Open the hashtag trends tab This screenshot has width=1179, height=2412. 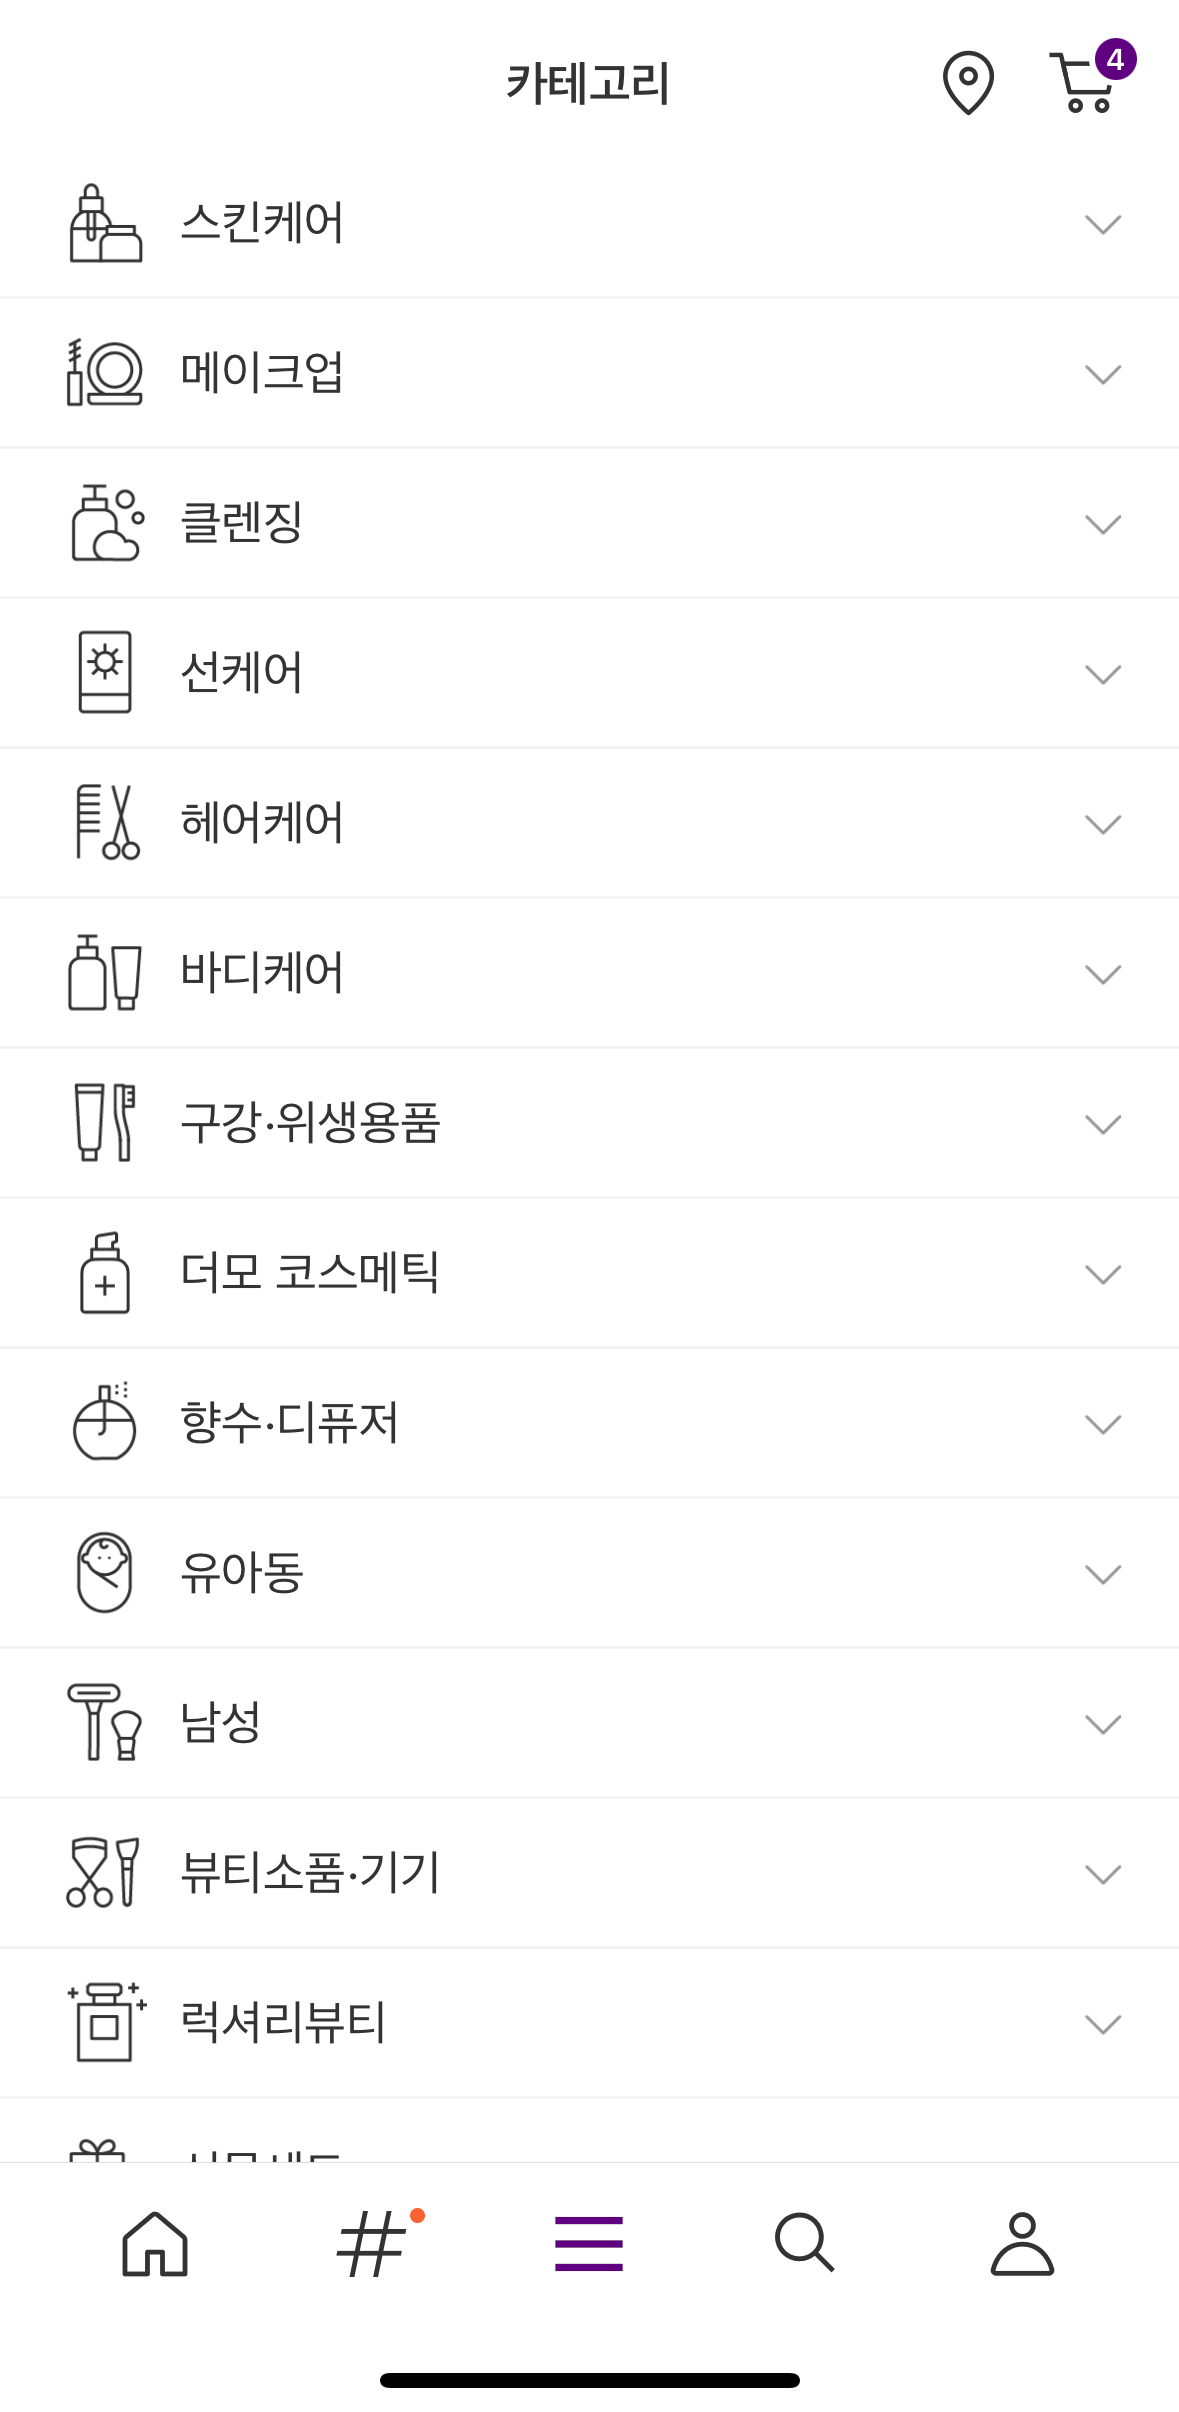click(x=372, y=2243)
